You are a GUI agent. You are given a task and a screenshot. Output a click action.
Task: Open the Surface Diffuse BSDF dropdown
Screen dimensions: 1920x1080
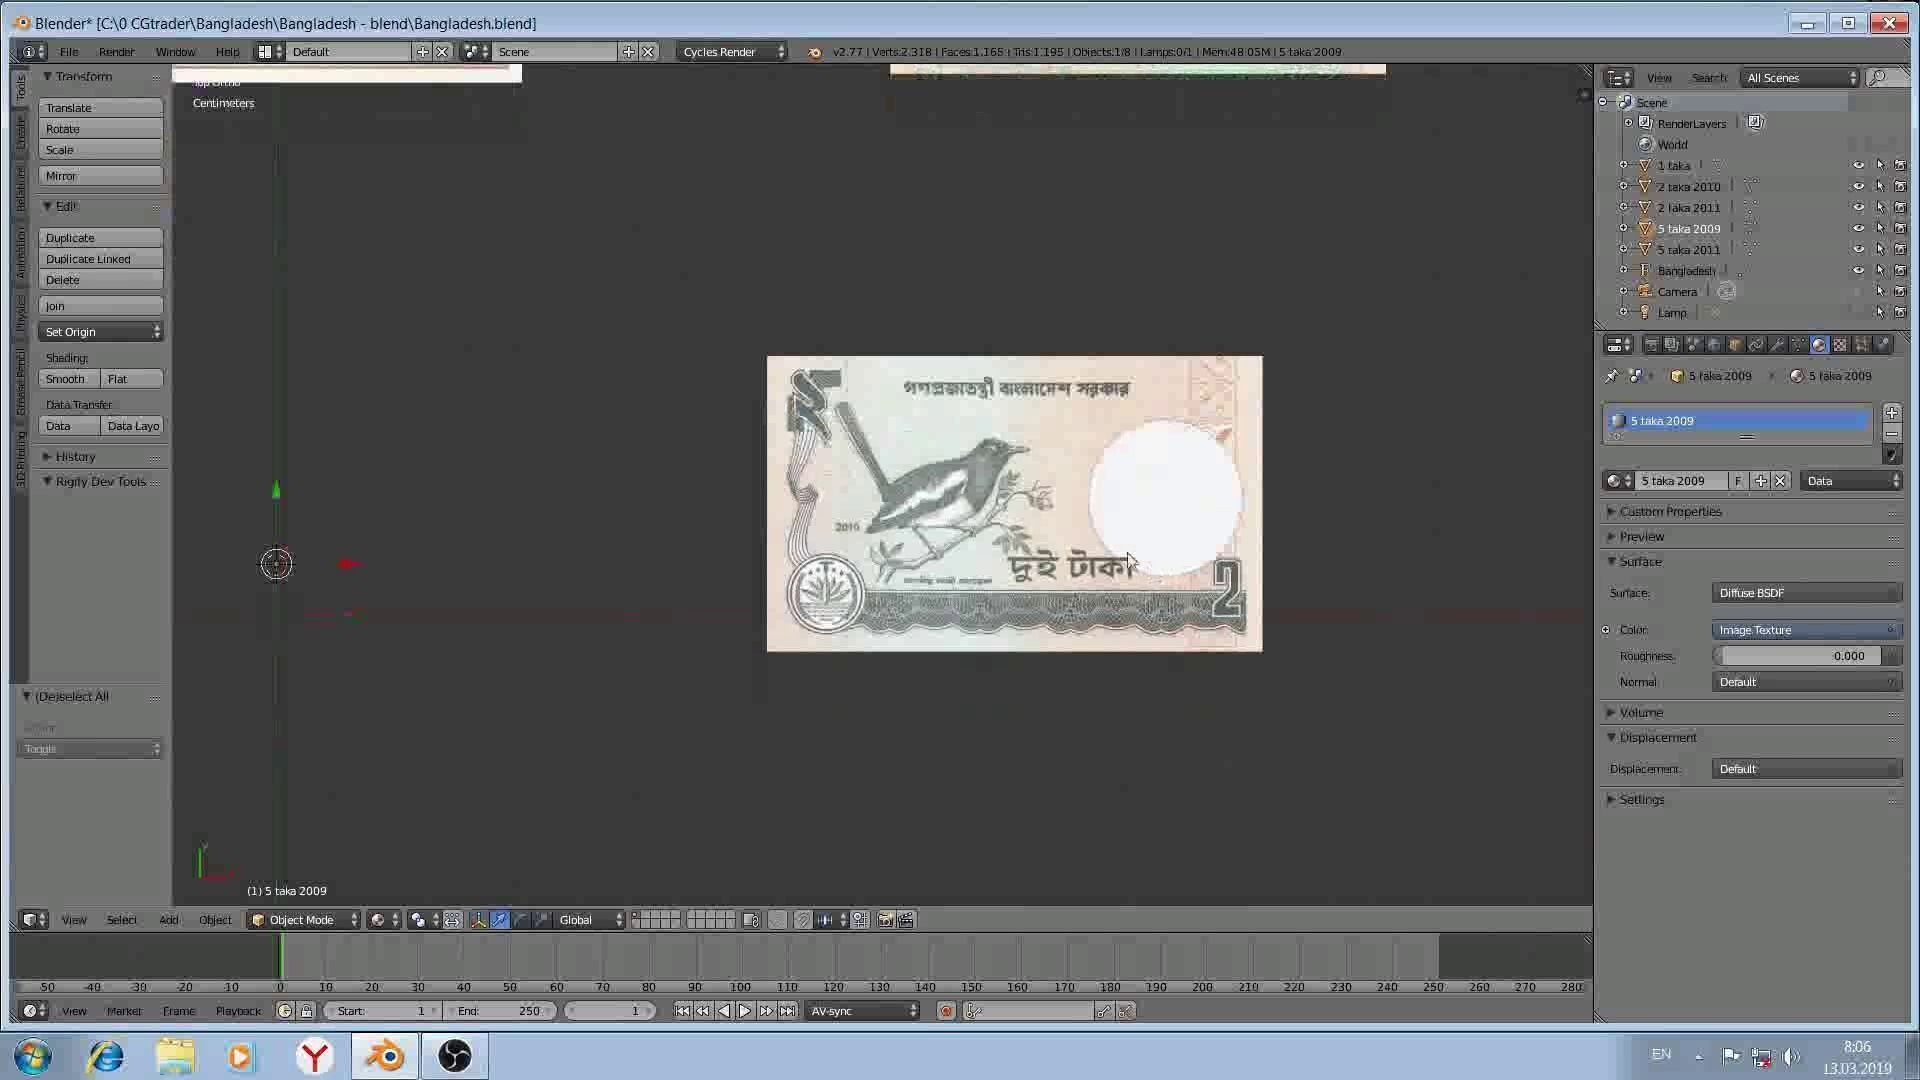[1807, 593]
